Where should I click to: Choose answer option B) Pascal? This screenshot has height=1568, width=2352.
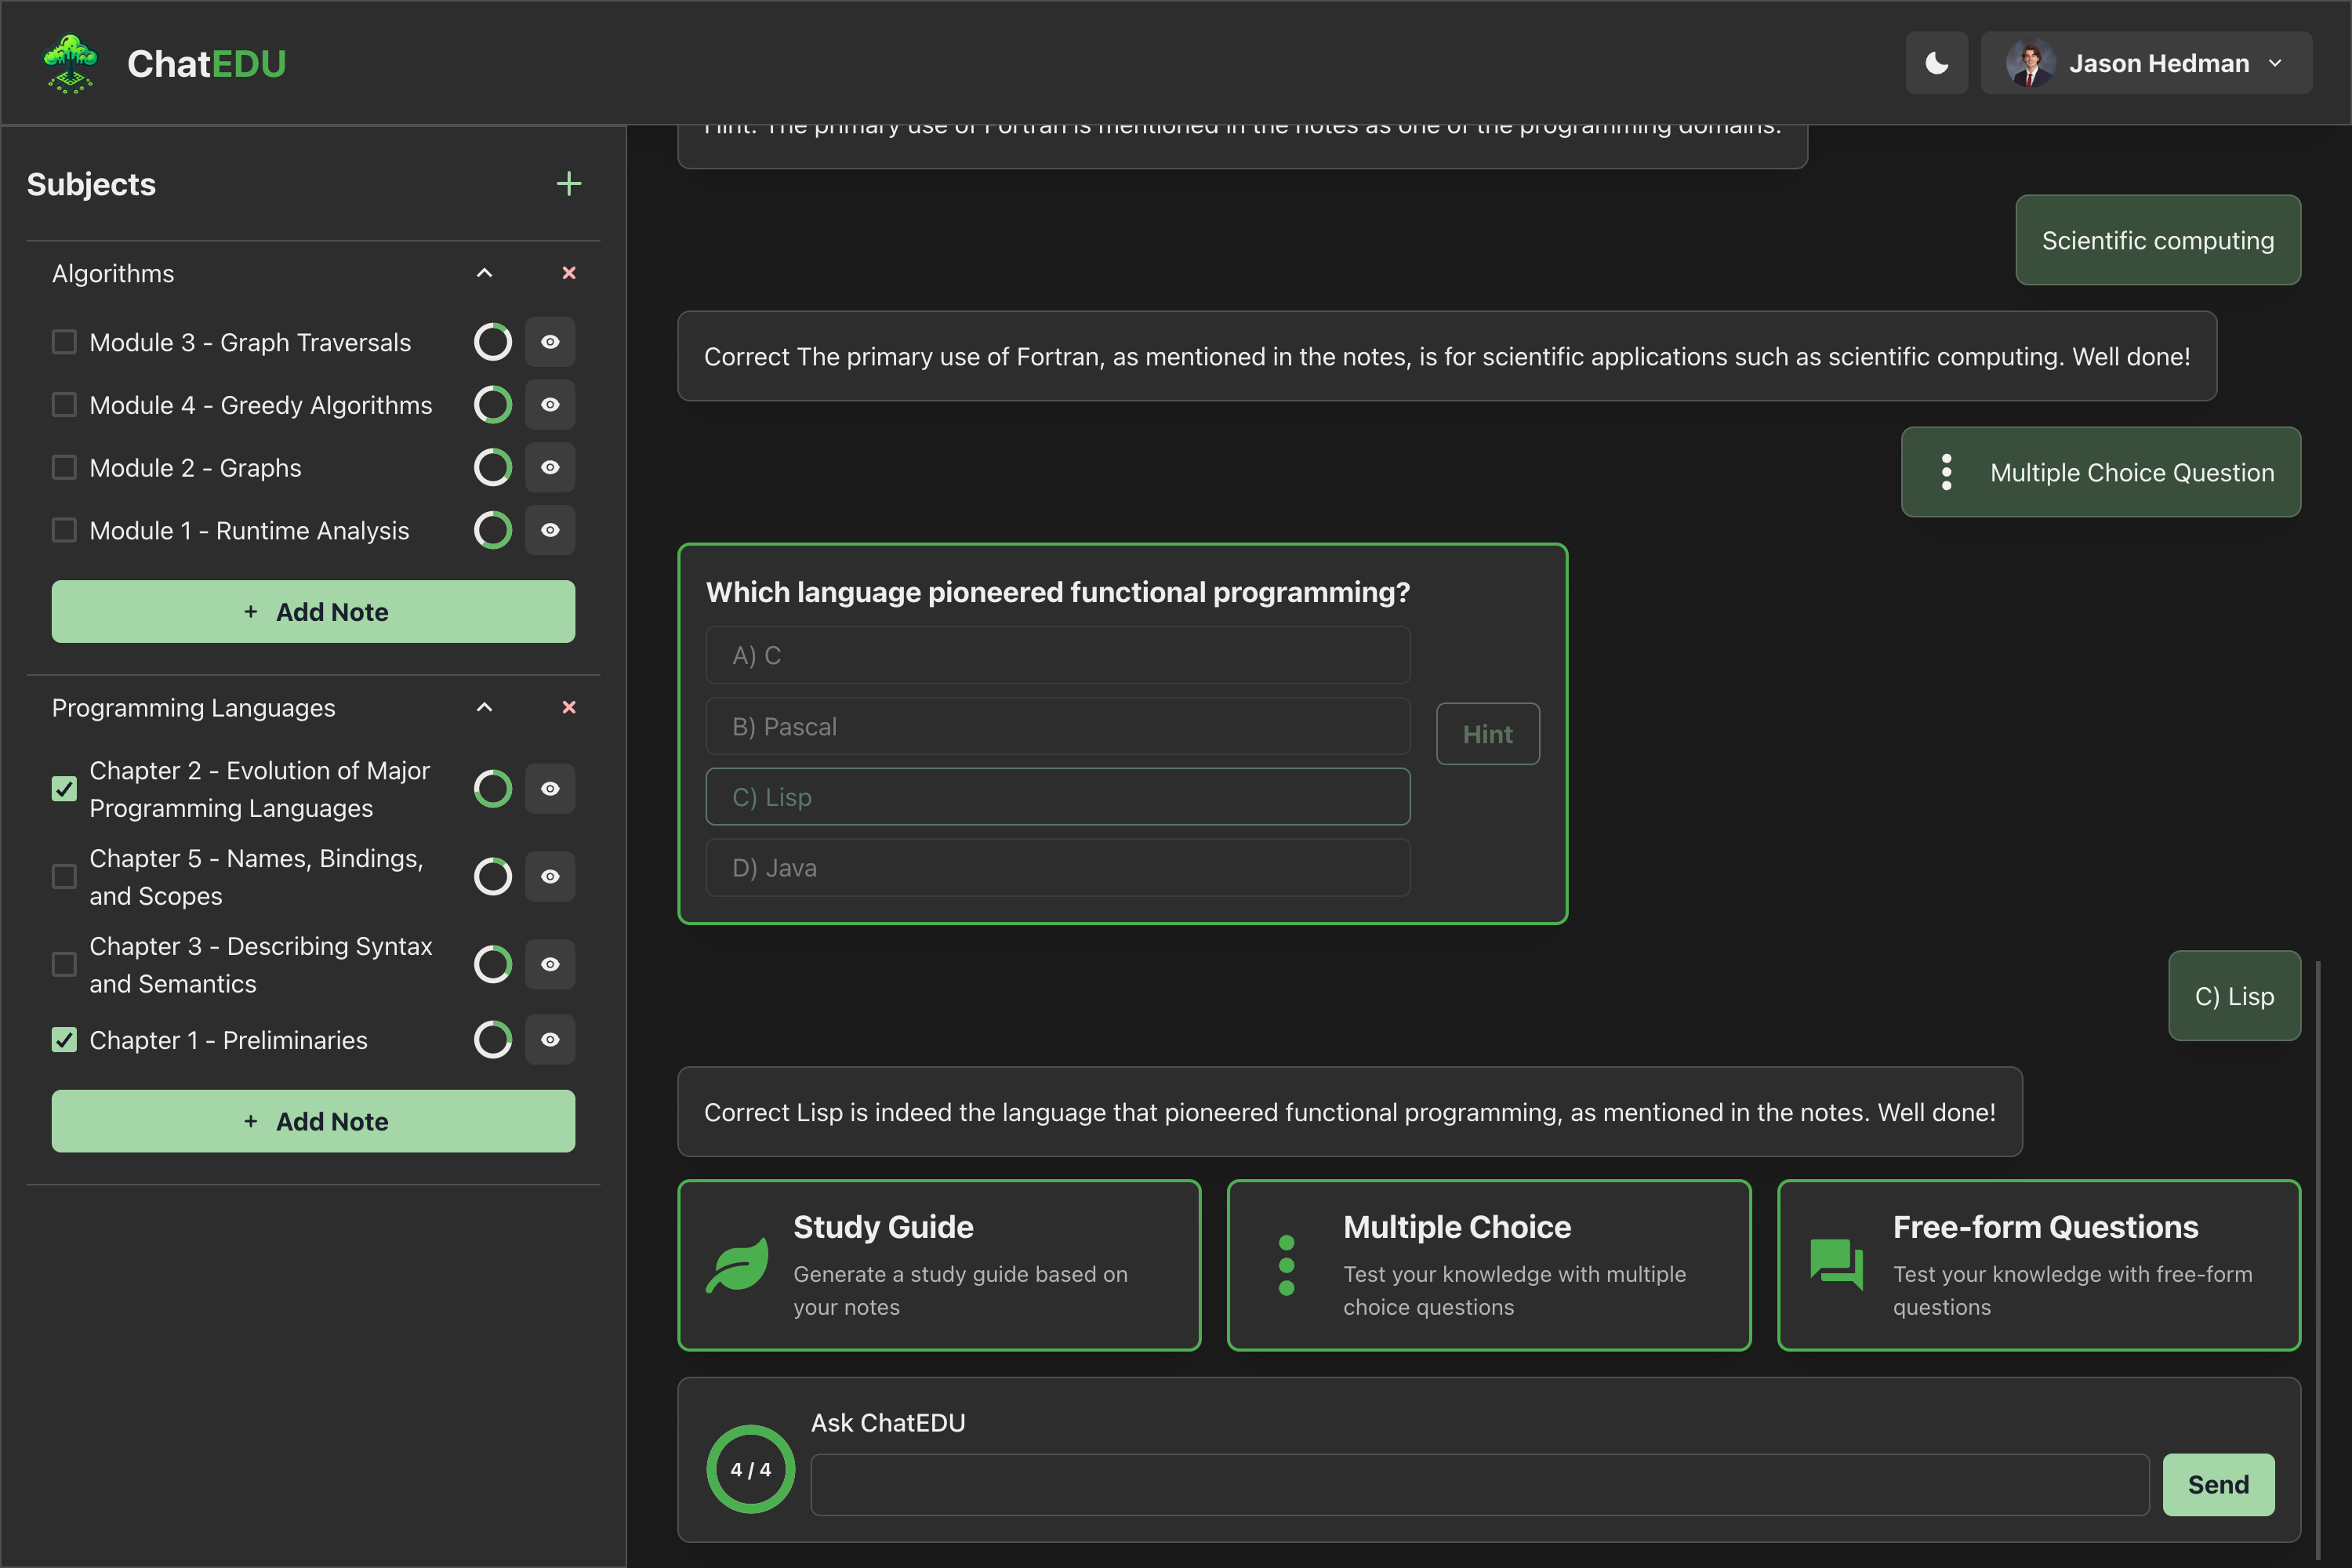click(x=1057, y=727)
